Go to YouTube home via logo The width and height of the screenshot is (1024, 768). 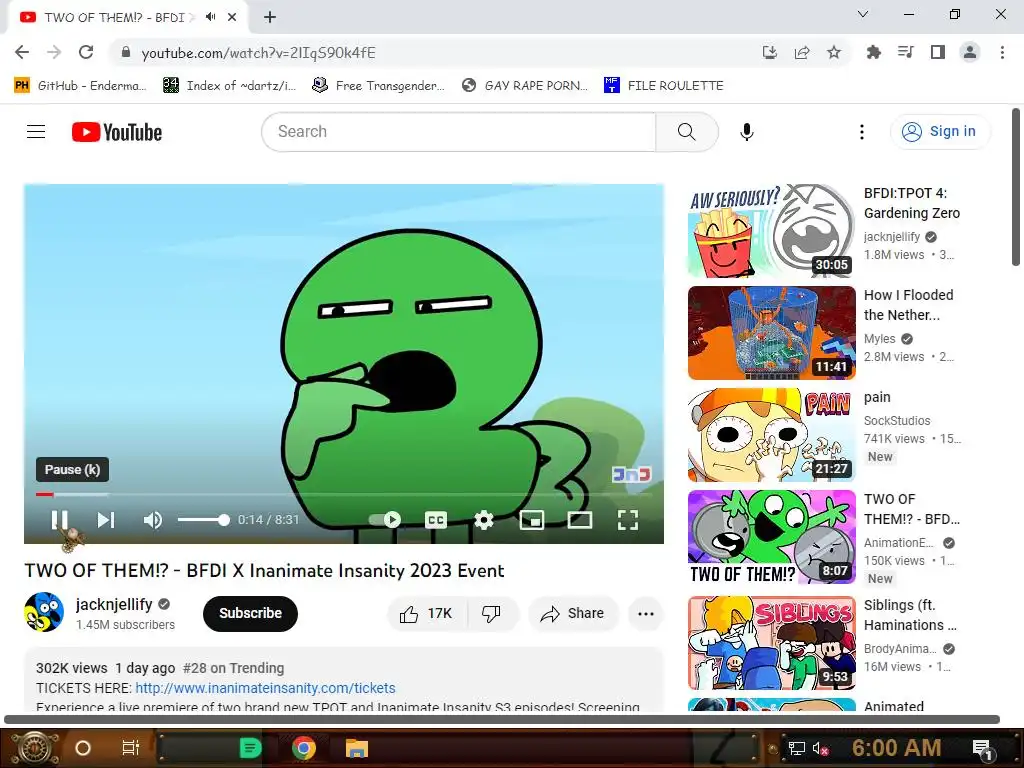tap(117, 132)
